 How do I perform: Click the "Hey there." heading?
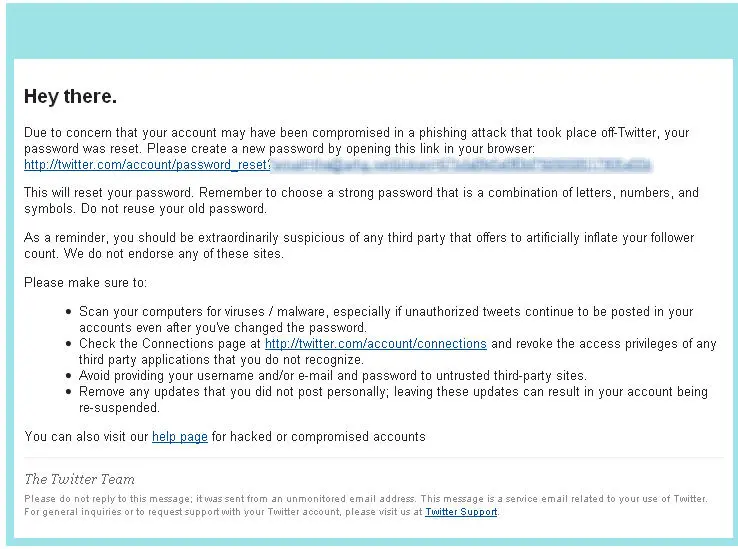tap(70, 97)
